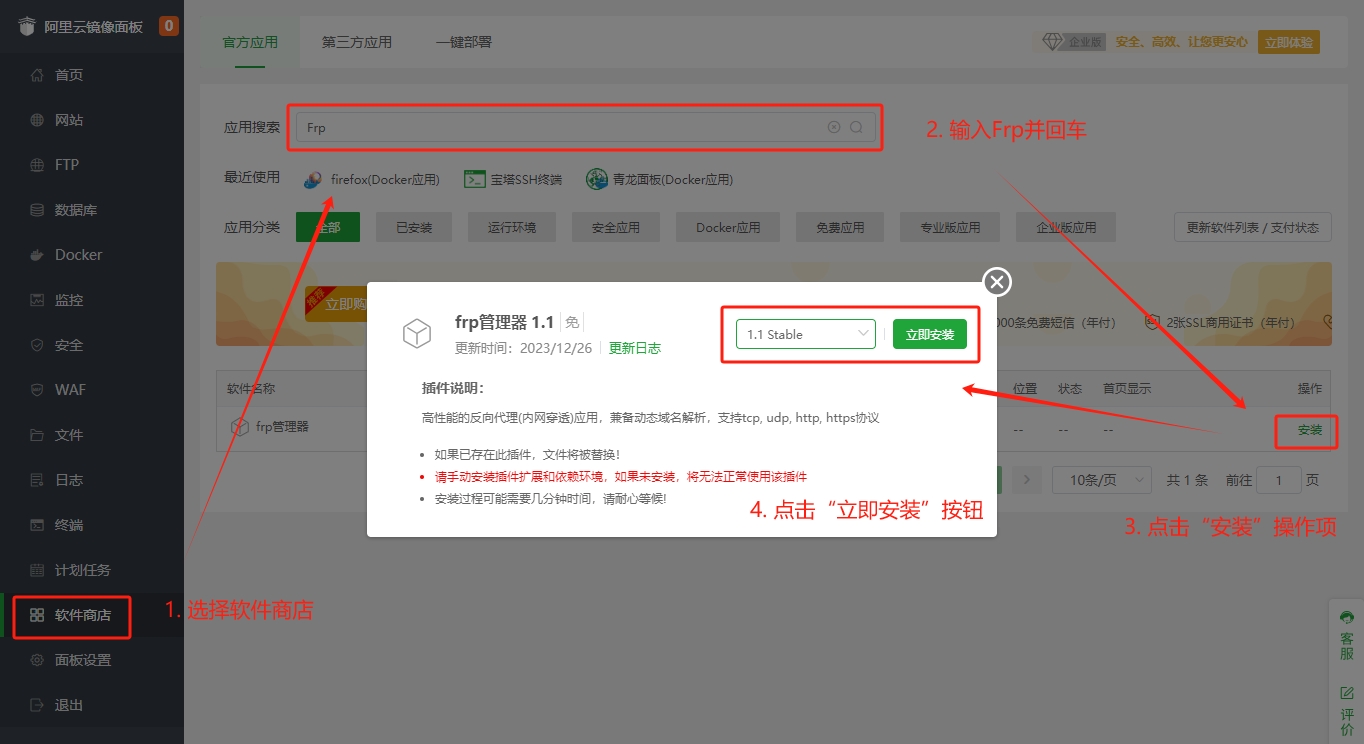Filter apps by 已安装 category
The image size is (1364, 744).
[414, 227]
